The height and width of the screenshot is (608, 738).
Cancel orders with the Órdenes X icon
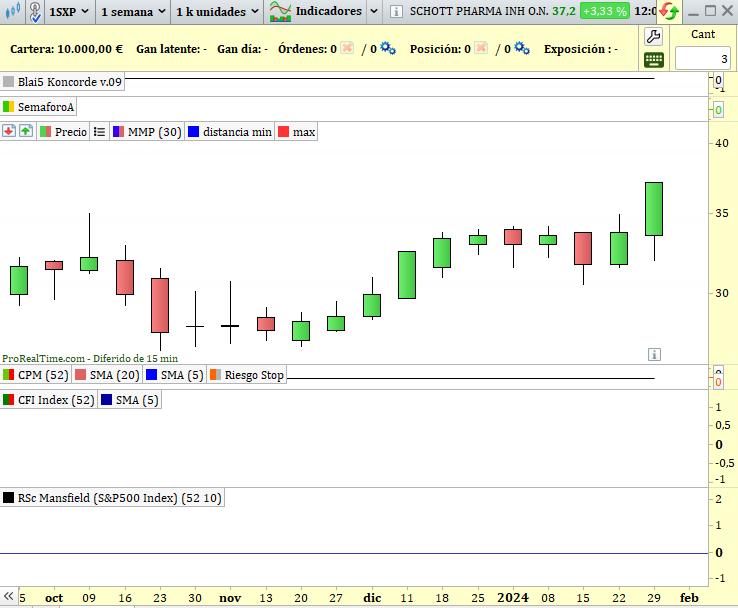point(347,48)
